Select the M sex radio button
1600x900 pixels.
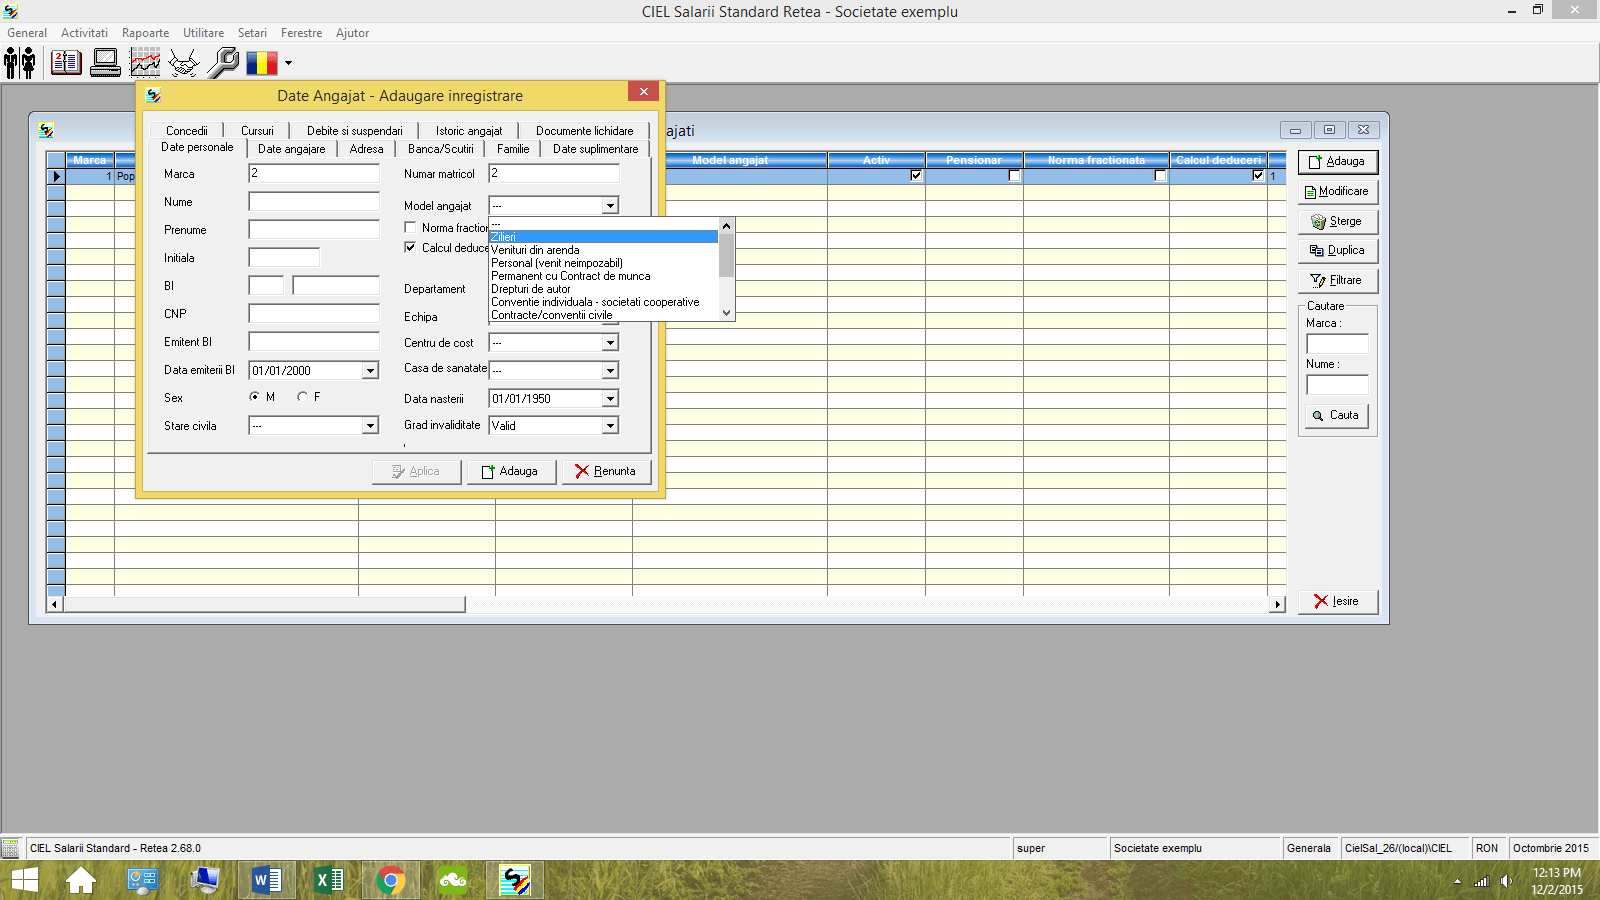coord(254,397)
